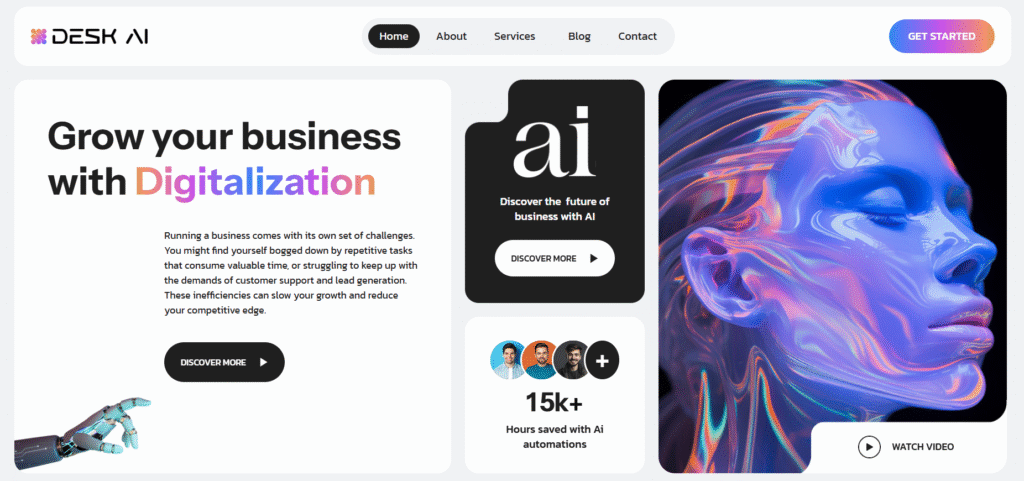The width and height of the screenshot is (1024, 481).
Task: Click the robotic hand image
Action: coord(82,432)
